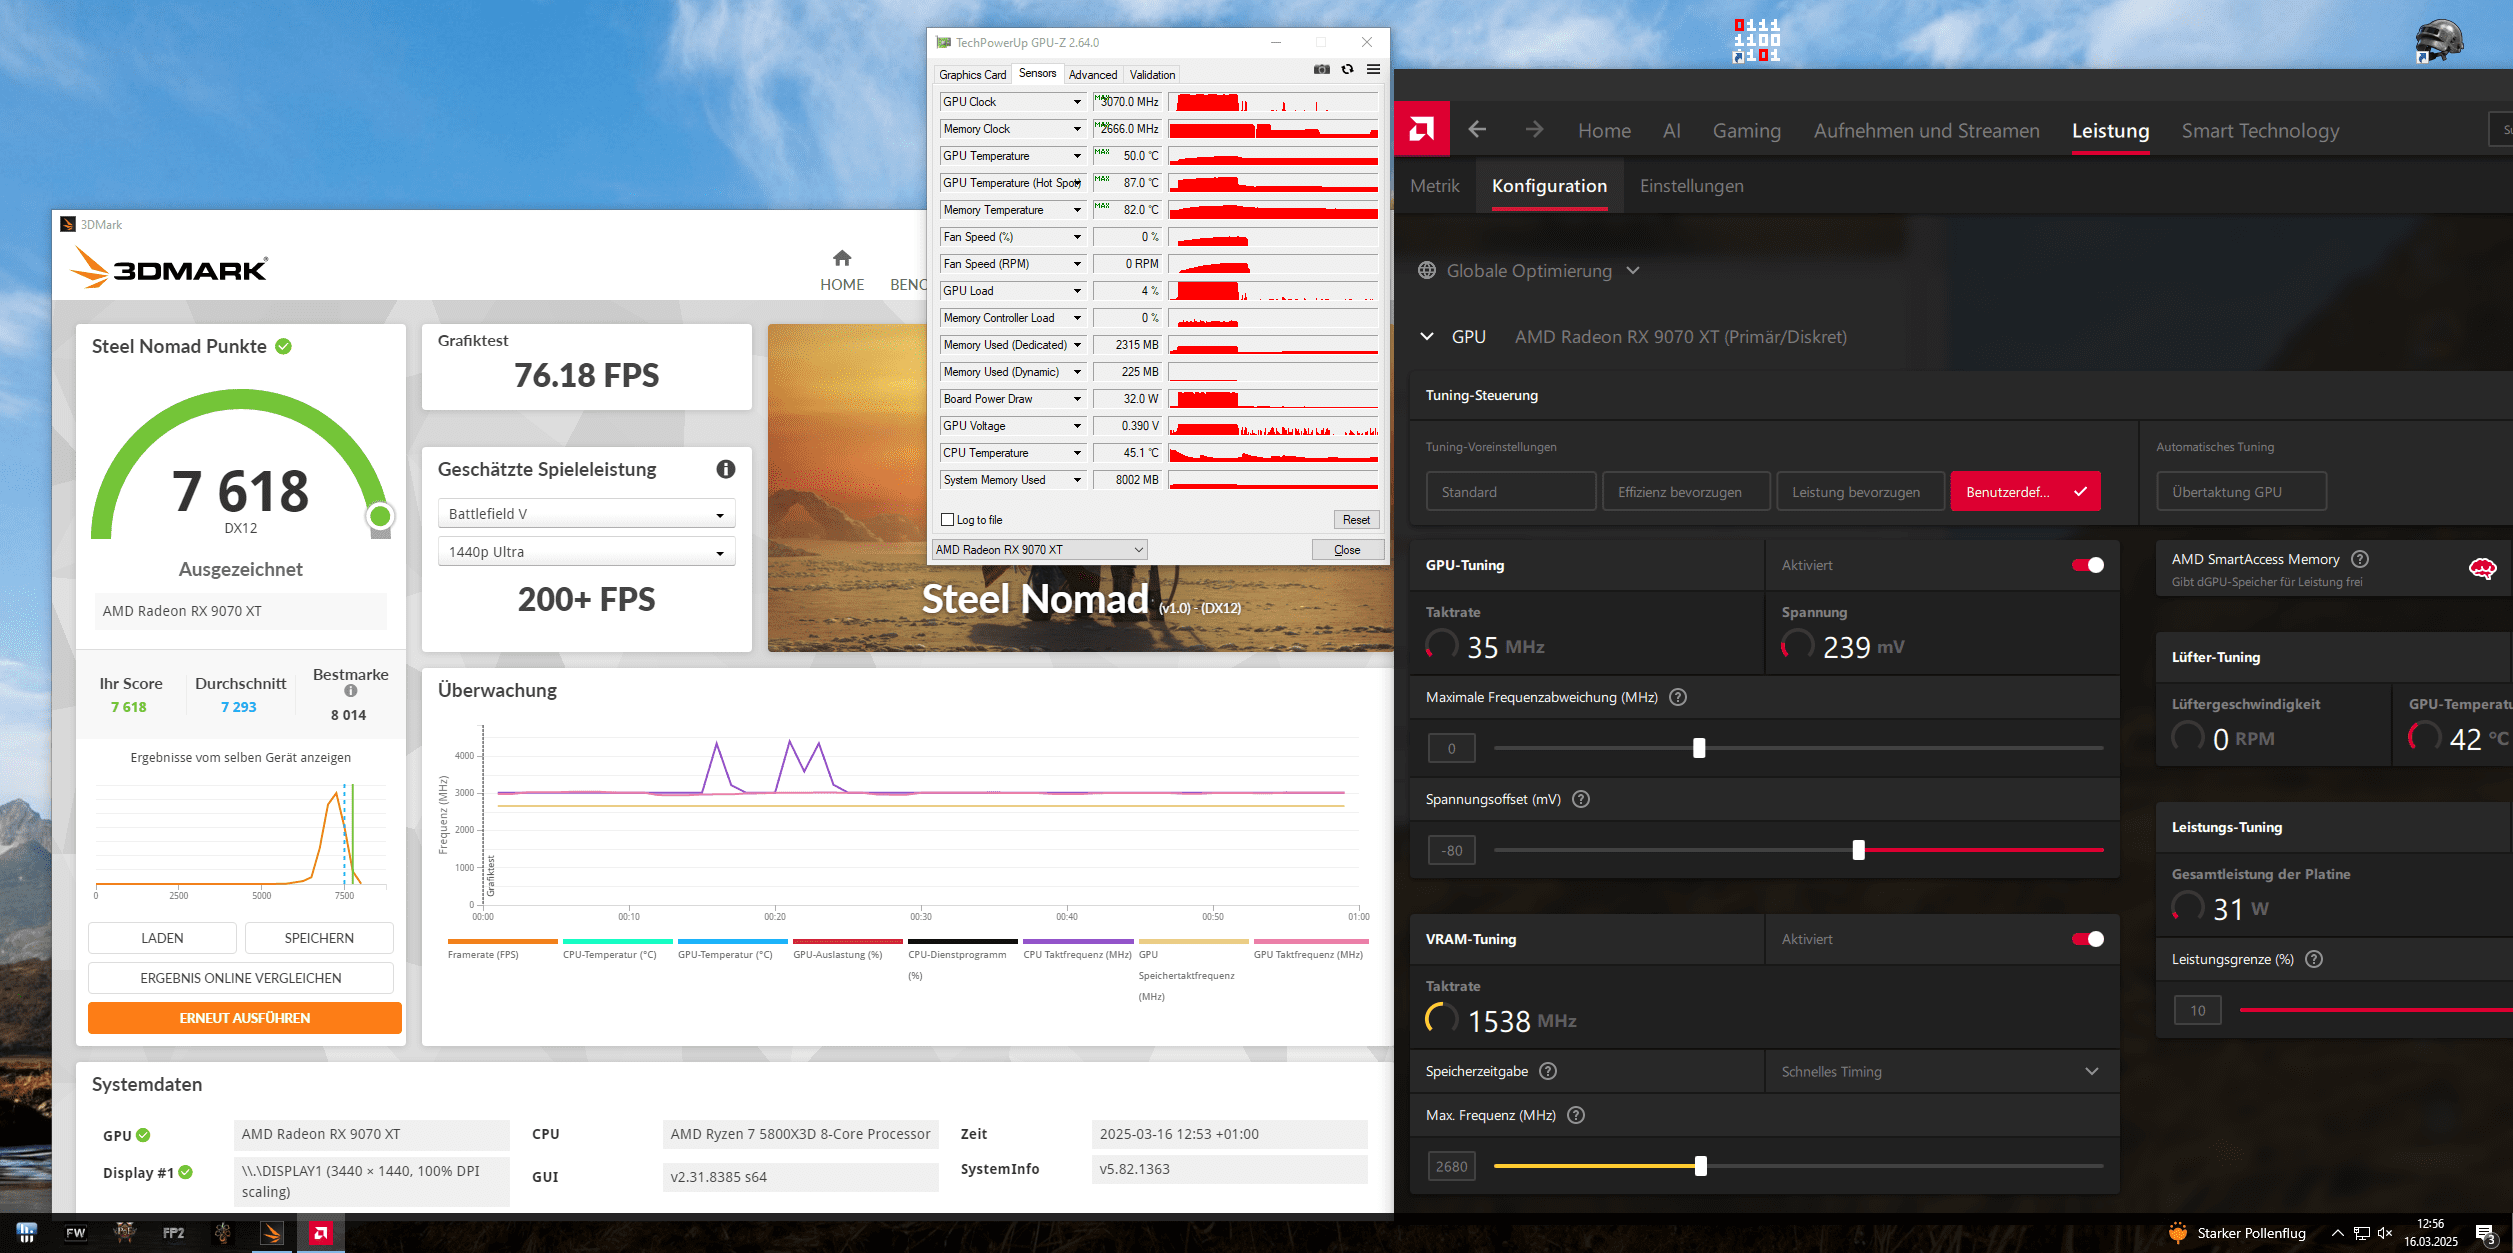The height and width of the screenshot is (1253, 2513).
Task: Open Aufnehmen und Streamen tab
Action: coord(1926,131)
